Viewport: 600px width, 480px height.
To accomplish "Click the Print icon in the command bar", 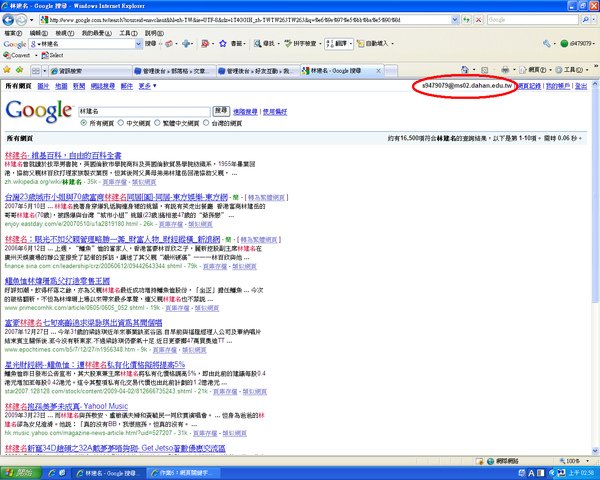I will tap(505, 70).
